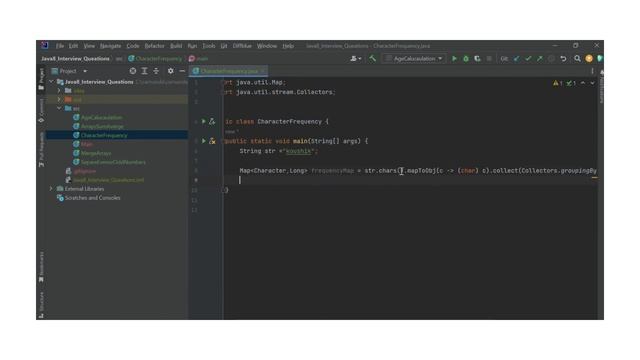Screen dimensions: 640x360
Task: Open the Run menu
Action: click(192, 46)
